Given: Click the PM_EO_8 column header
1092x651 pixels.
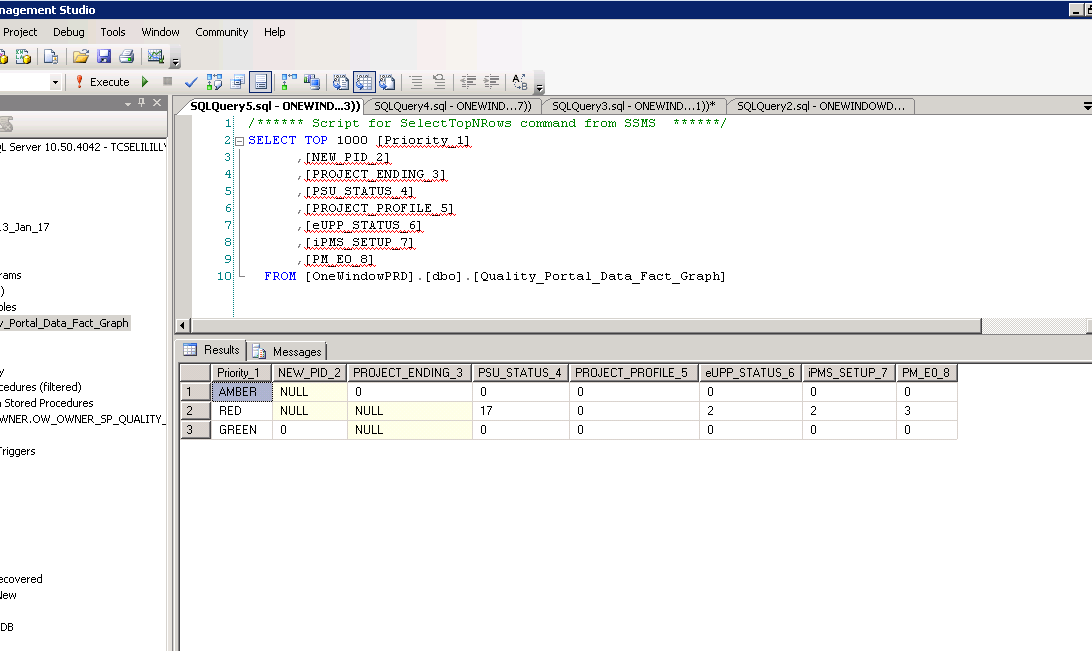Looking at the screenshot, I should pos(926,373).
